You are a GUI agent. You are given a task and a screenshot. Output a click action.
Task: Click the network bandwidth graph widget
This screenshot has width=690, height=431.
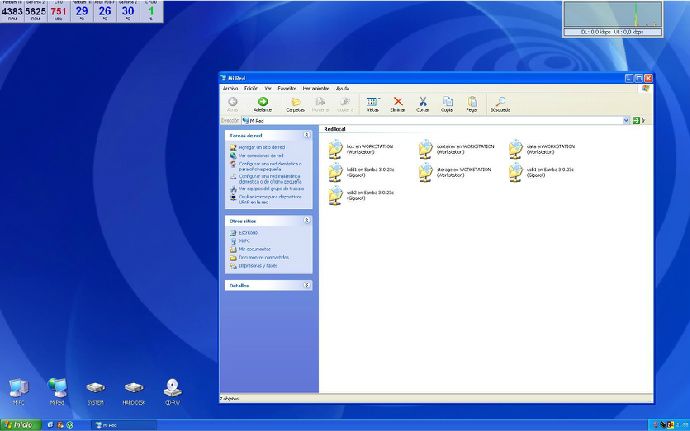(613, 19)
